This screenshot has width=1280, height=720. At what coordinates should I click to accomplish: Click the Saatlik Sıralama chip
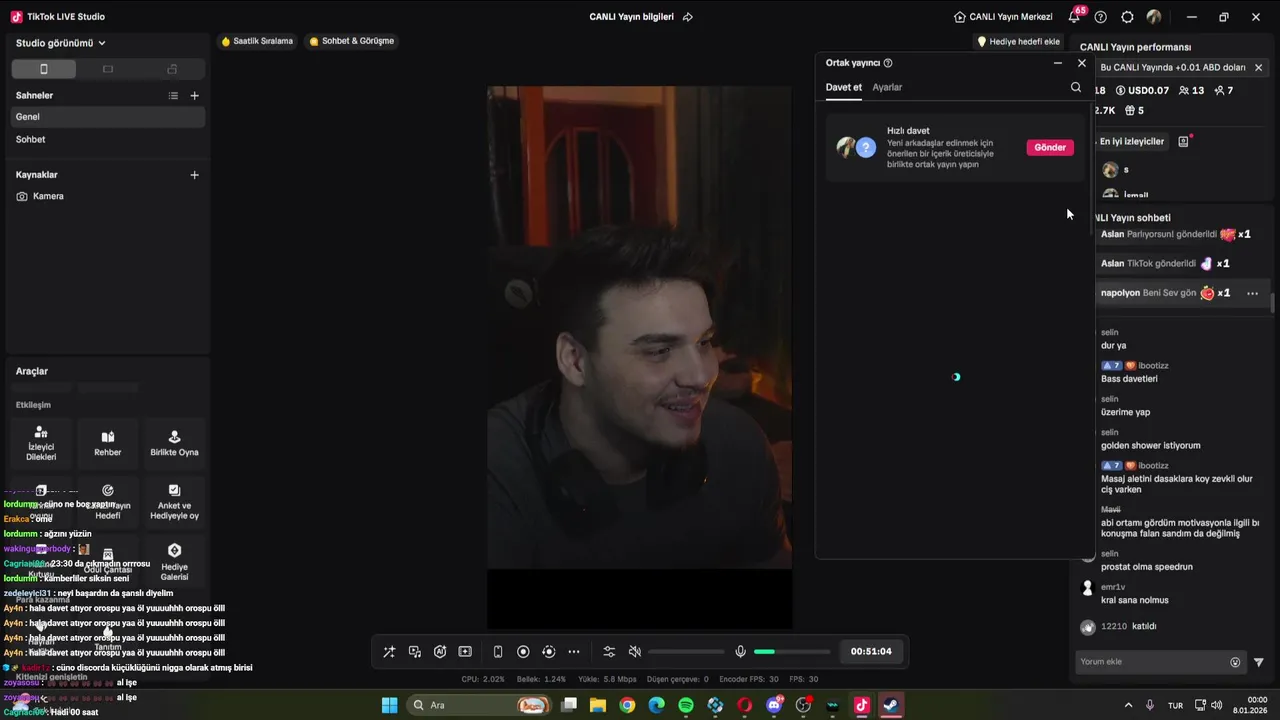pyautogui.click(x=257, y=41)
